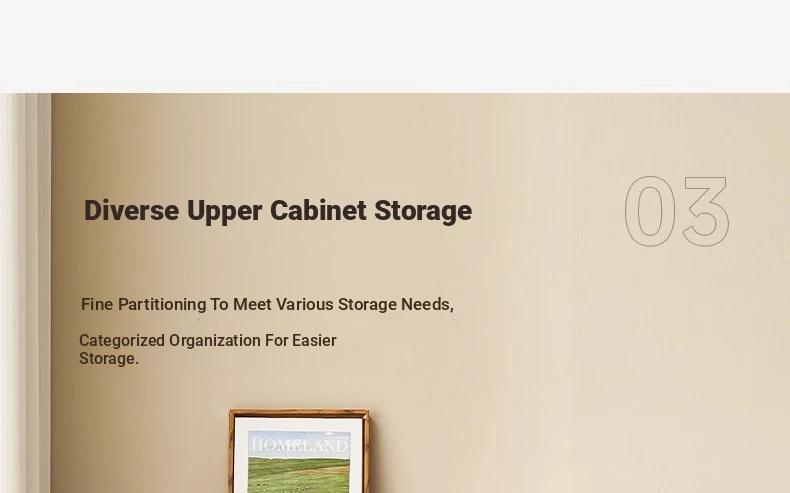Click the green meadow in the framed picture

tap(299, 475)
